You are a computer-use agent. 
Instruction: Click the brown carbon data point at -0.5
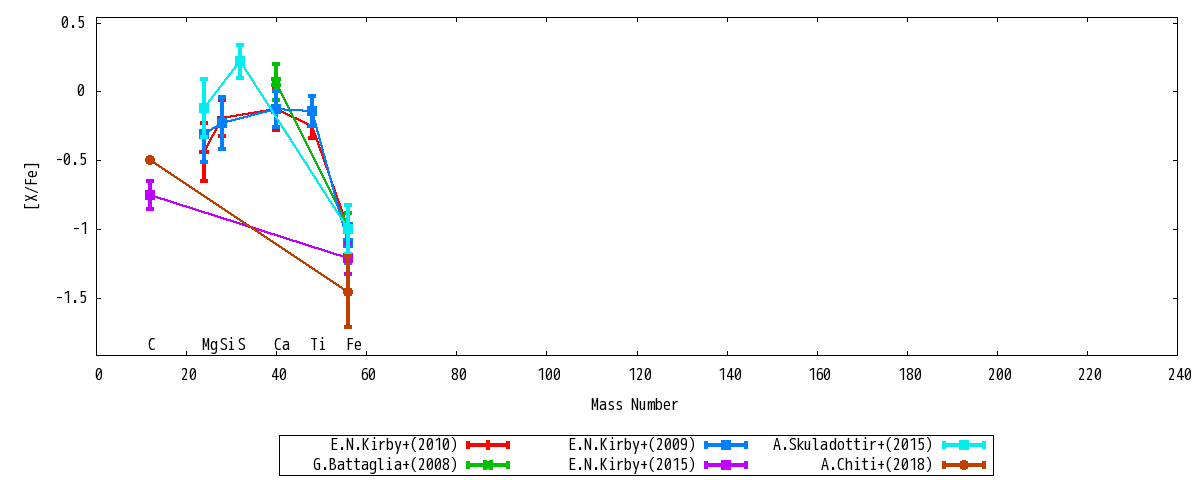150,160
